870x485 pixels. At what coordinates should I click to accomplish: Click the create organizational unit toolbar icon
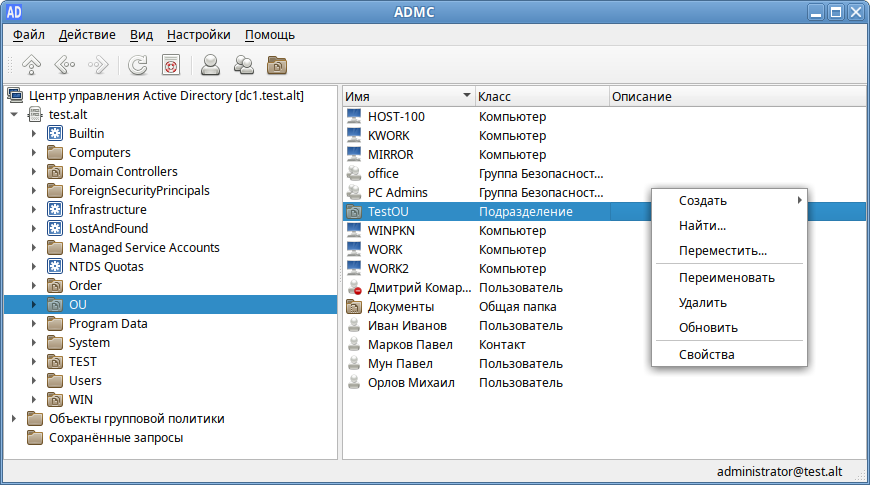point(277,65)
